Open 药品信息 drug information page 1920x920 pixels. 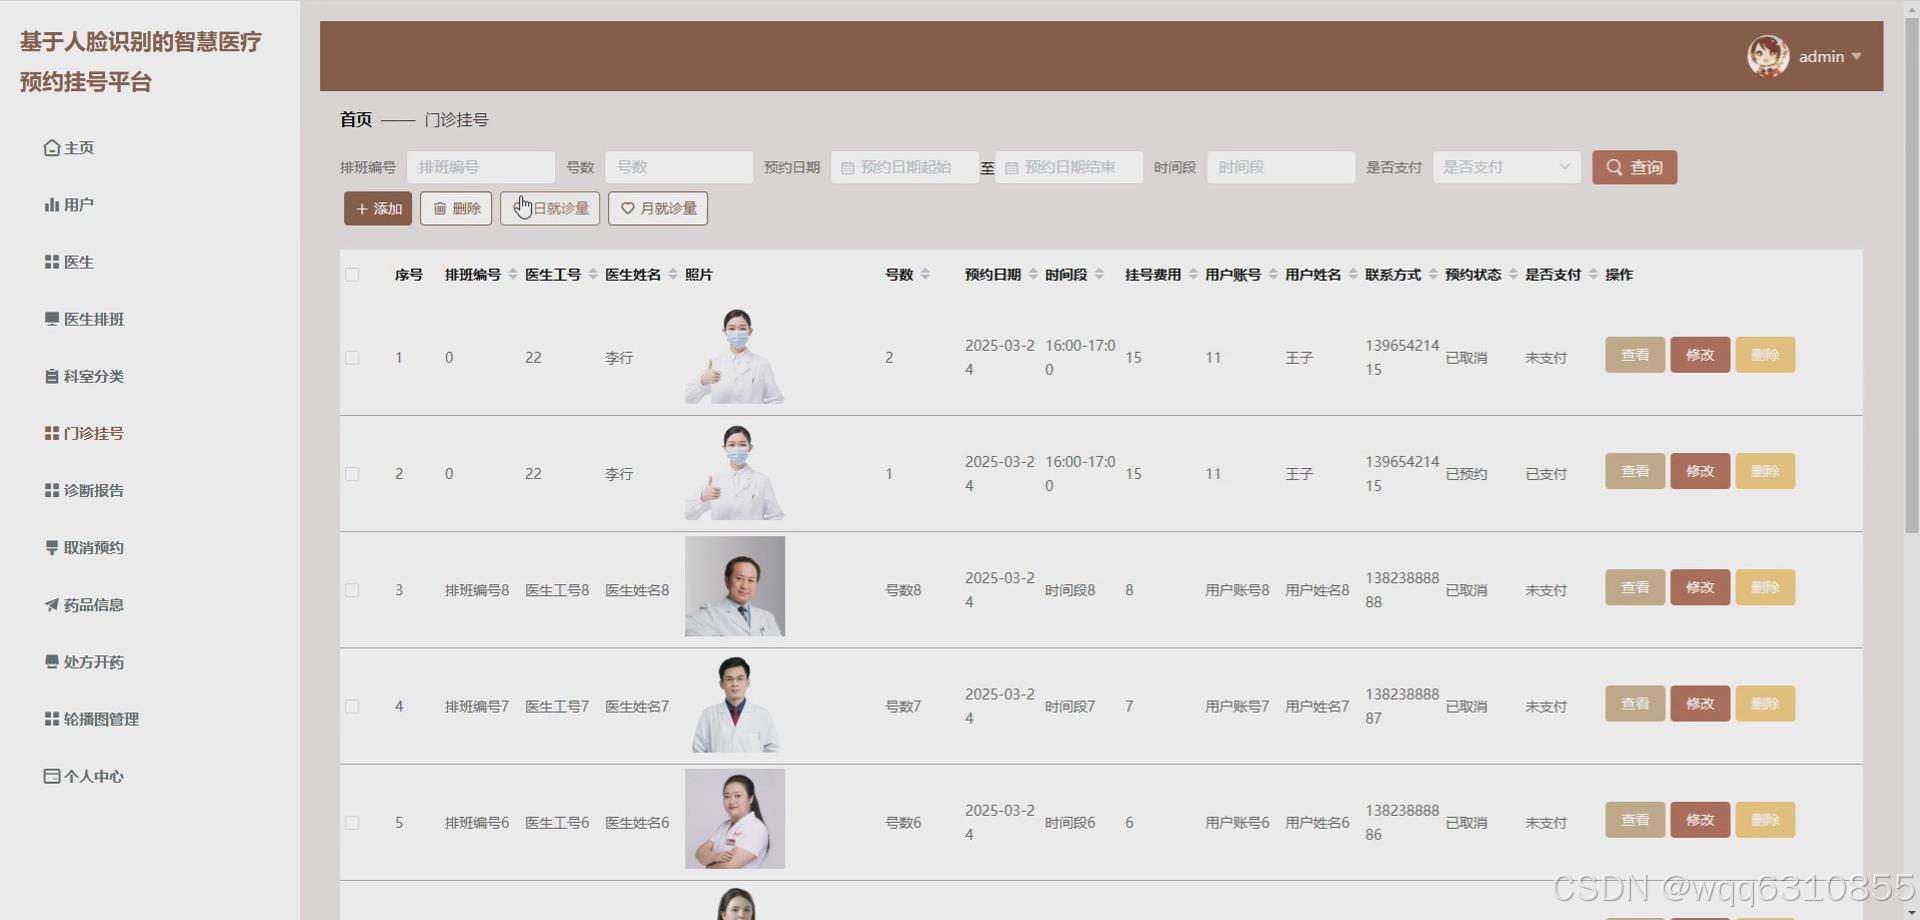tap(94, 604)
